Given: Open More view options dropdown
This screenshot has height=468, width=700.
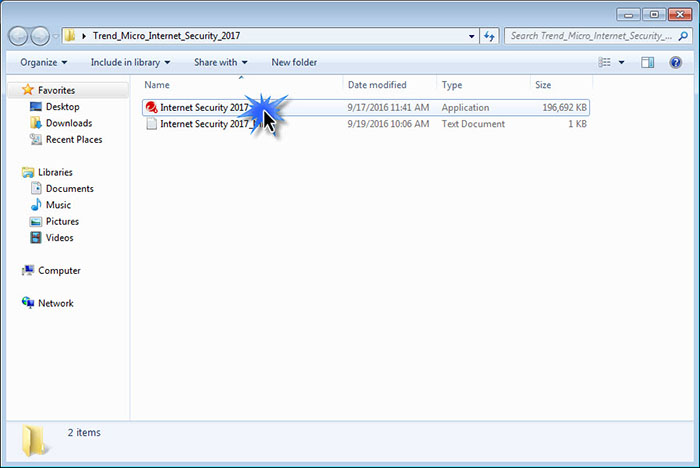Looking at the screenshot, I should pyautogui.click(x=621, y=63).
